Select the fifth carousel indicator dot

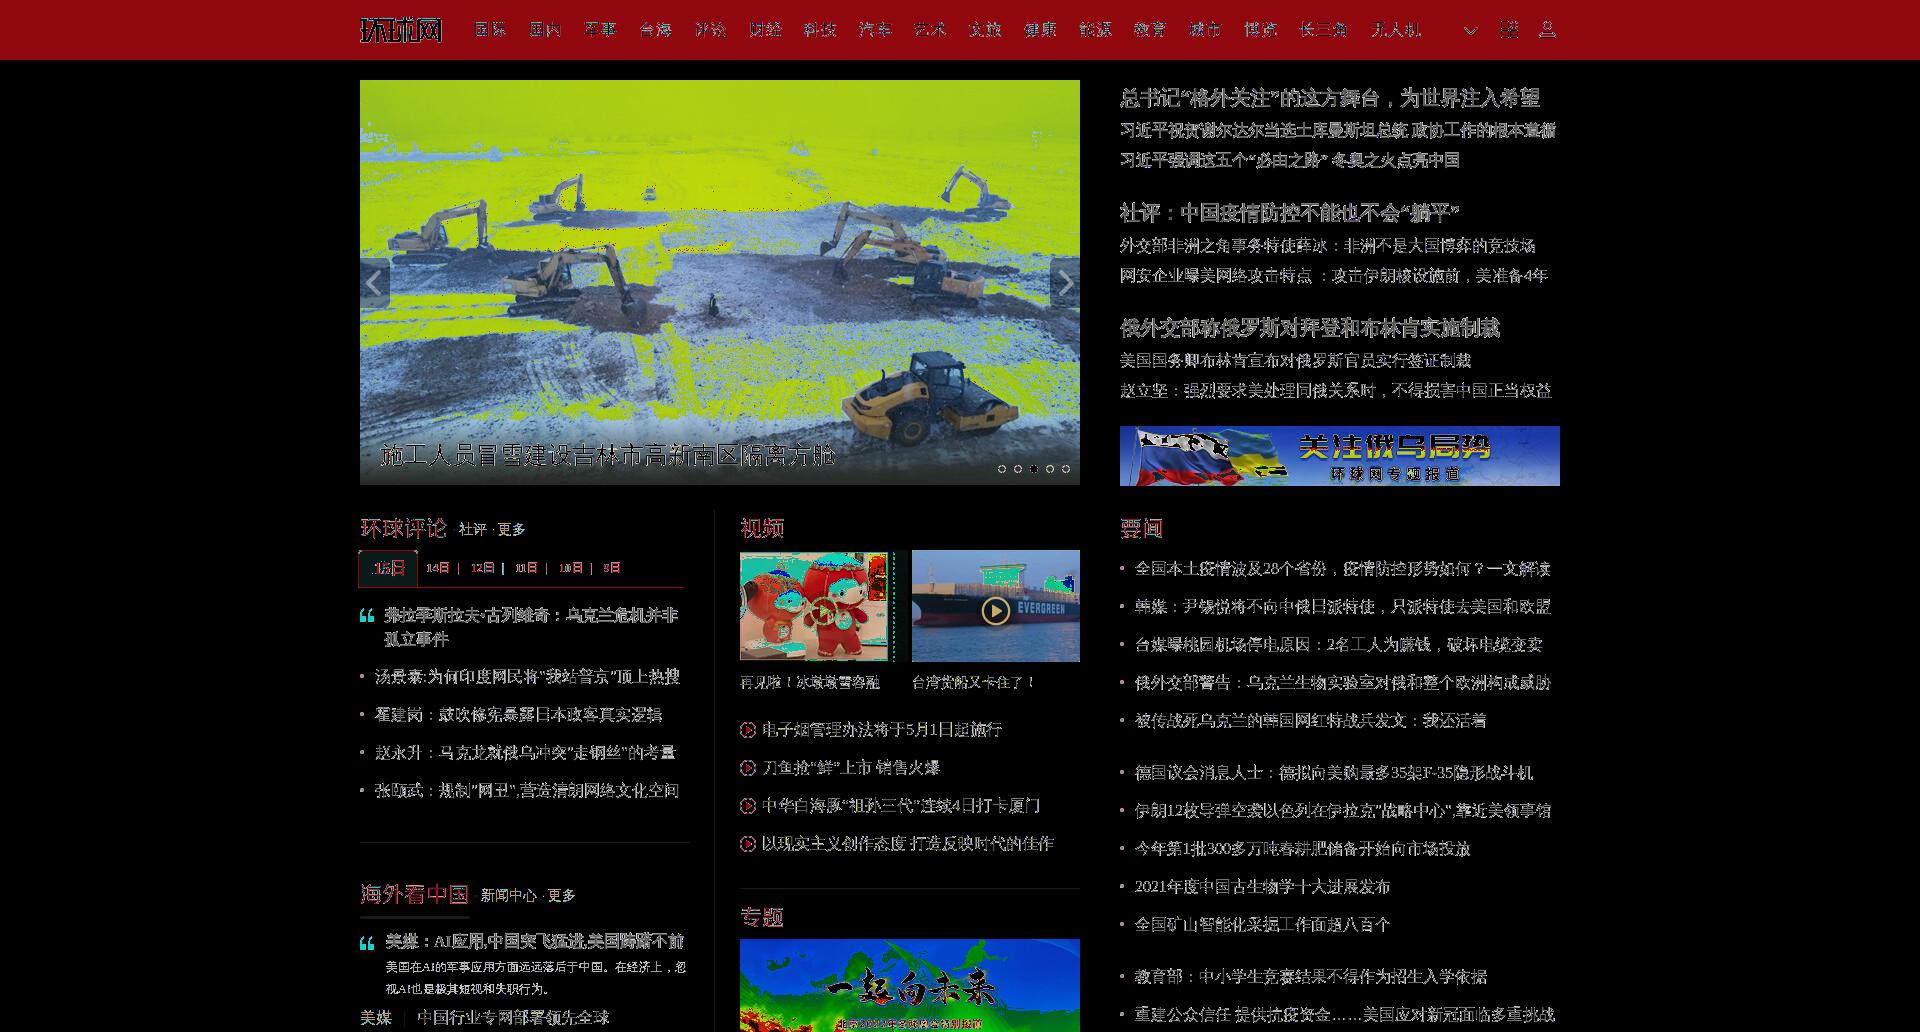pyautogui.click(x=1066, y=469)
